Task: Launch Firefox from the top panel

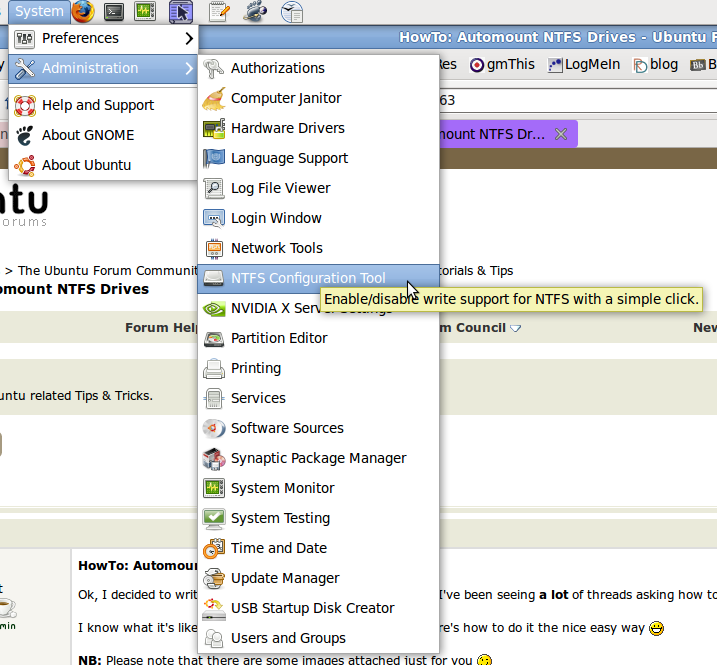Action: coord(83,11)
